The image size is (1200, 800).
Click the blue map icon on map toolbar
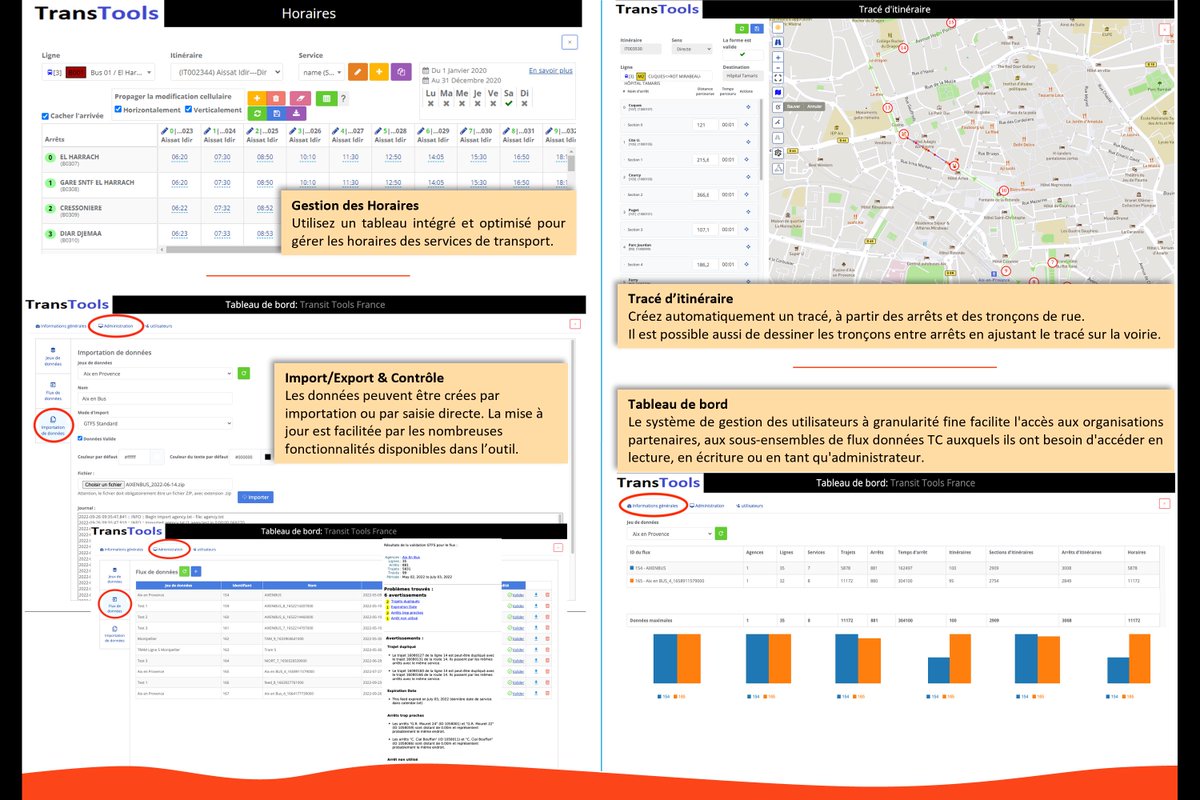[778, 91]
